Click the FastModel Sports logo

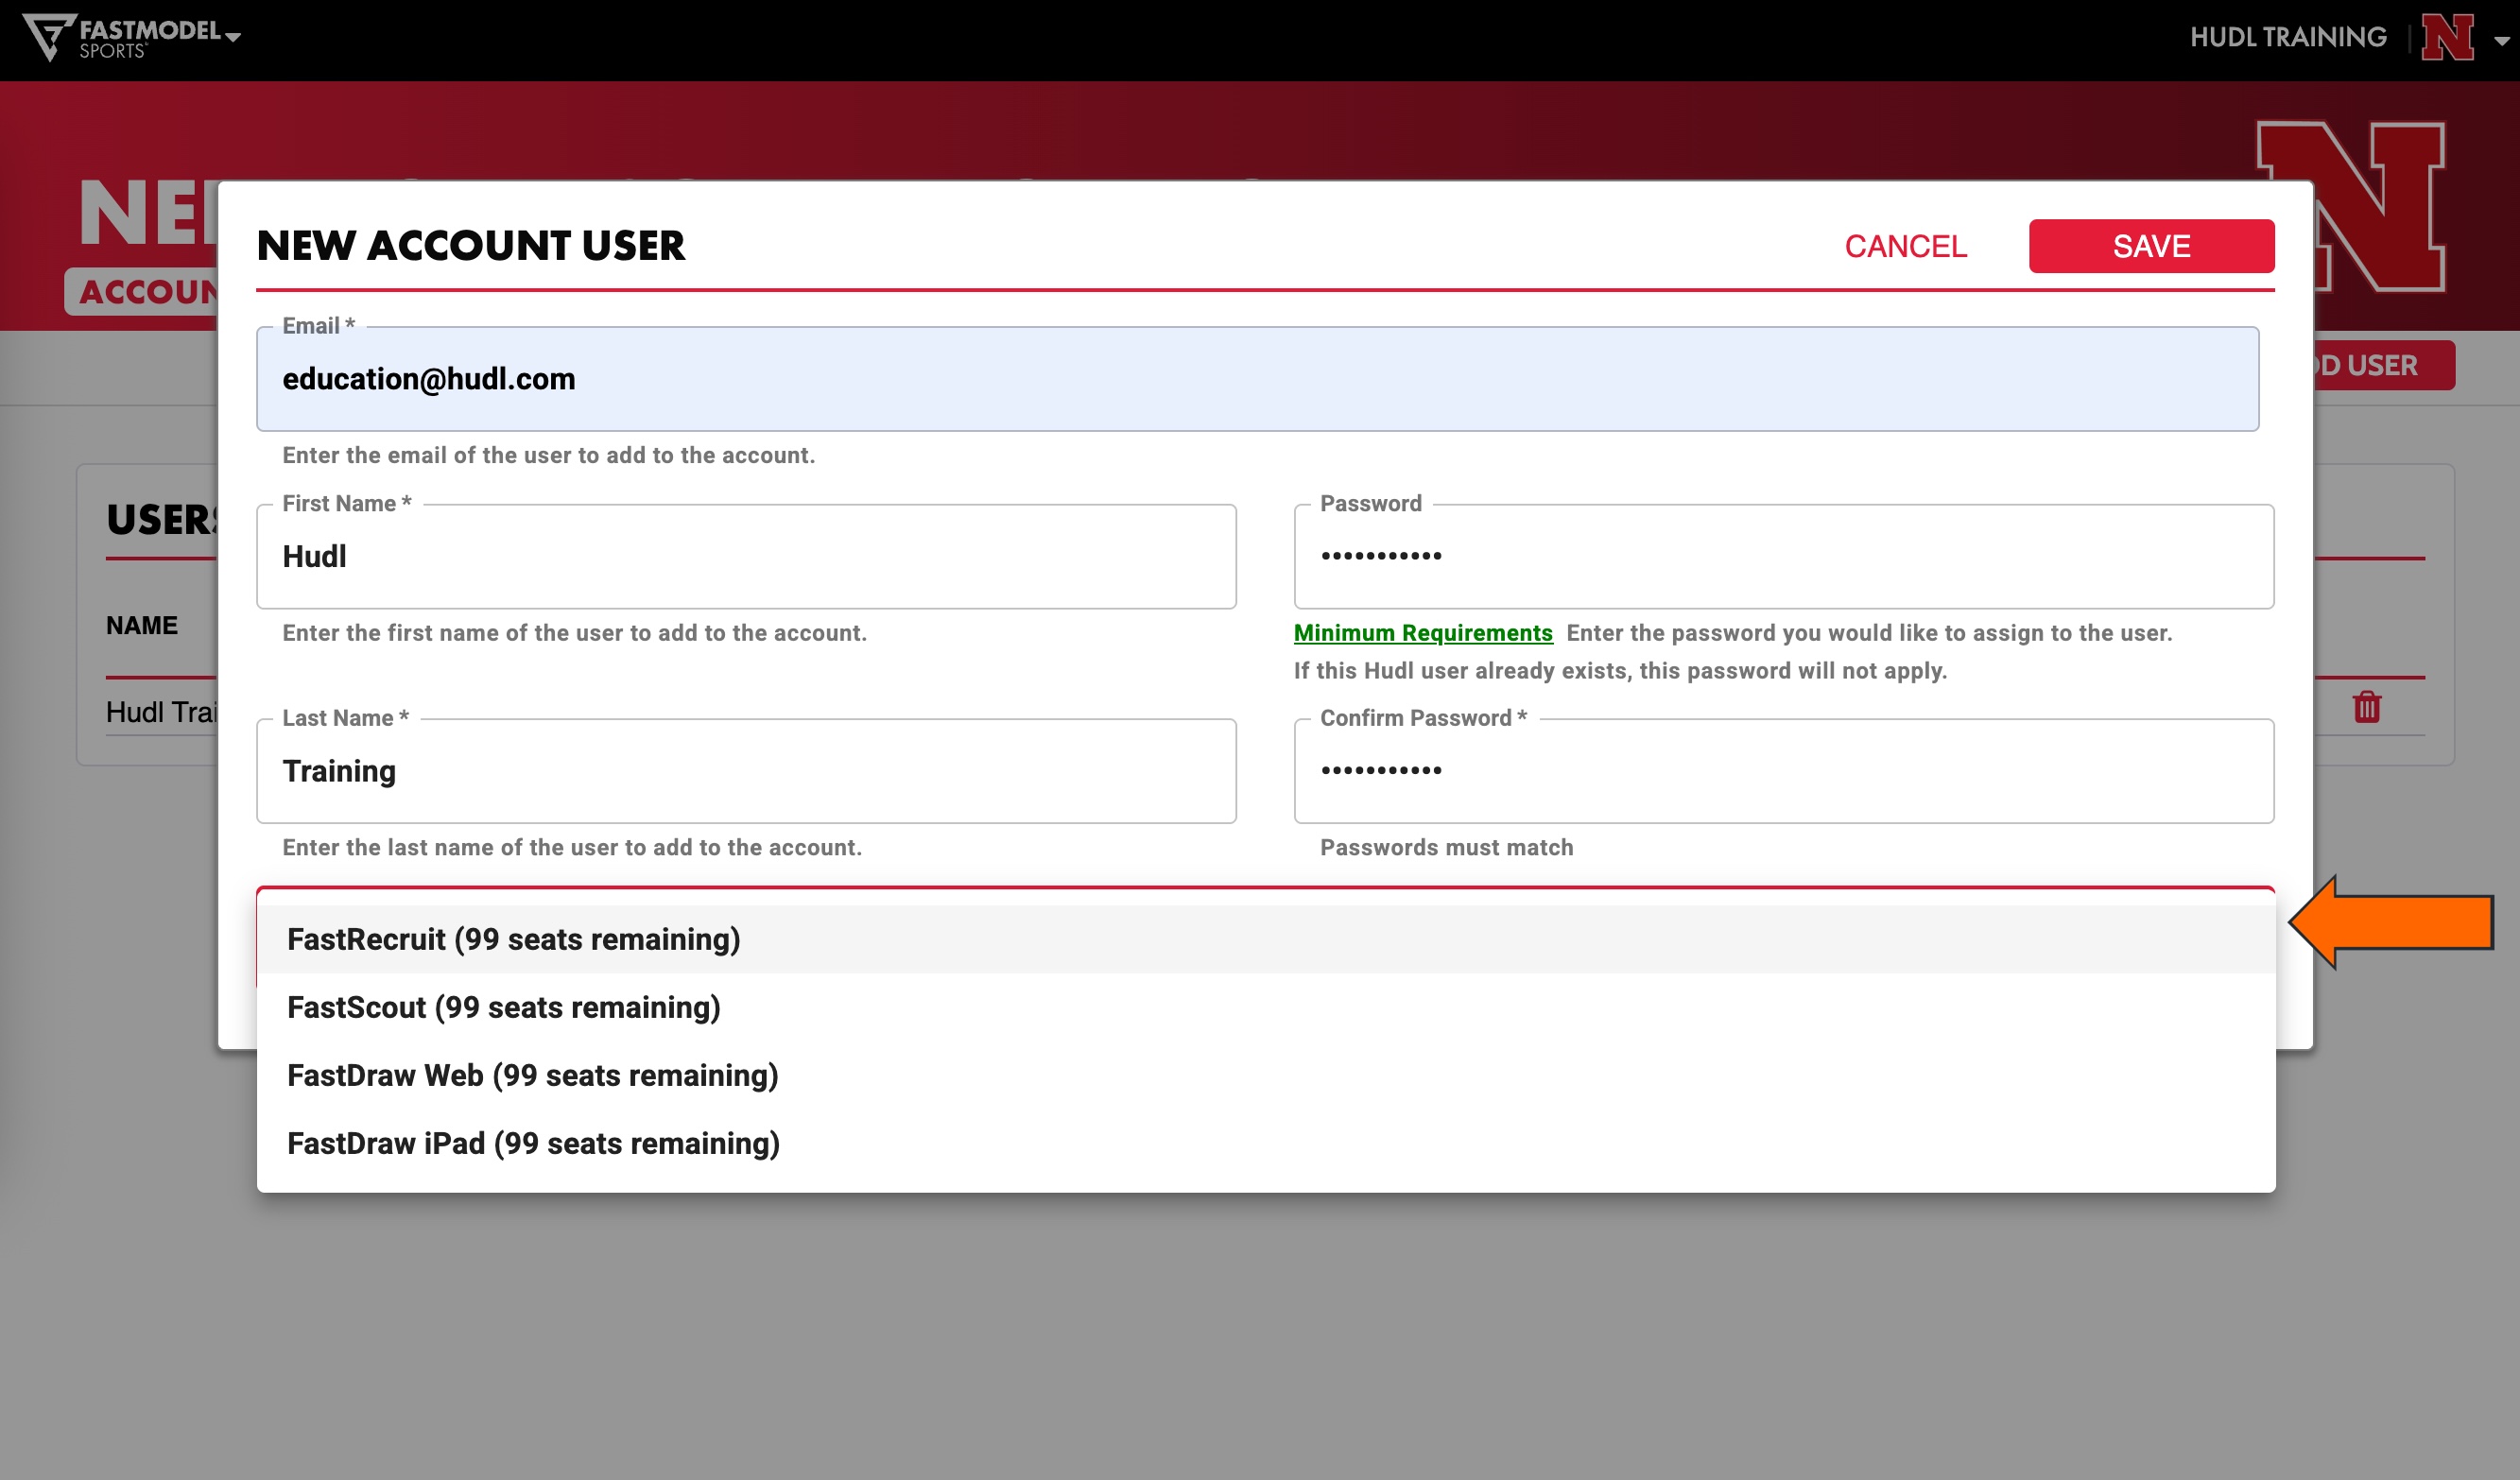[x=121, y=37]
